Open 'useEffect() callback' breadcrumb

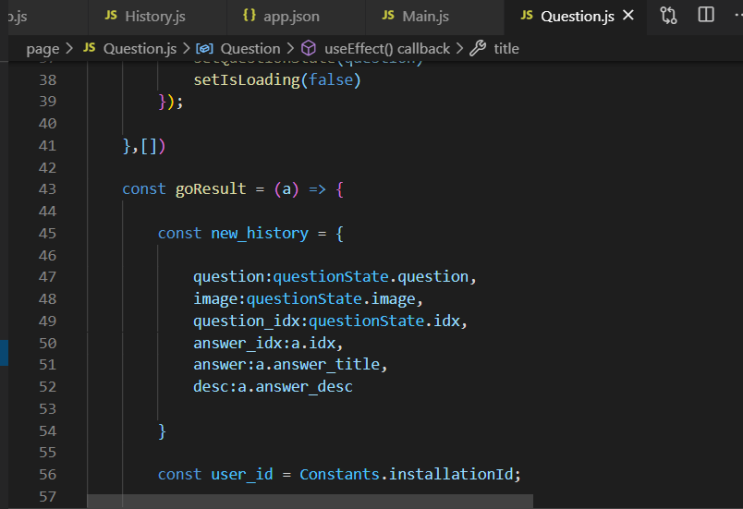pyautogui.click(x=387, y=49)
